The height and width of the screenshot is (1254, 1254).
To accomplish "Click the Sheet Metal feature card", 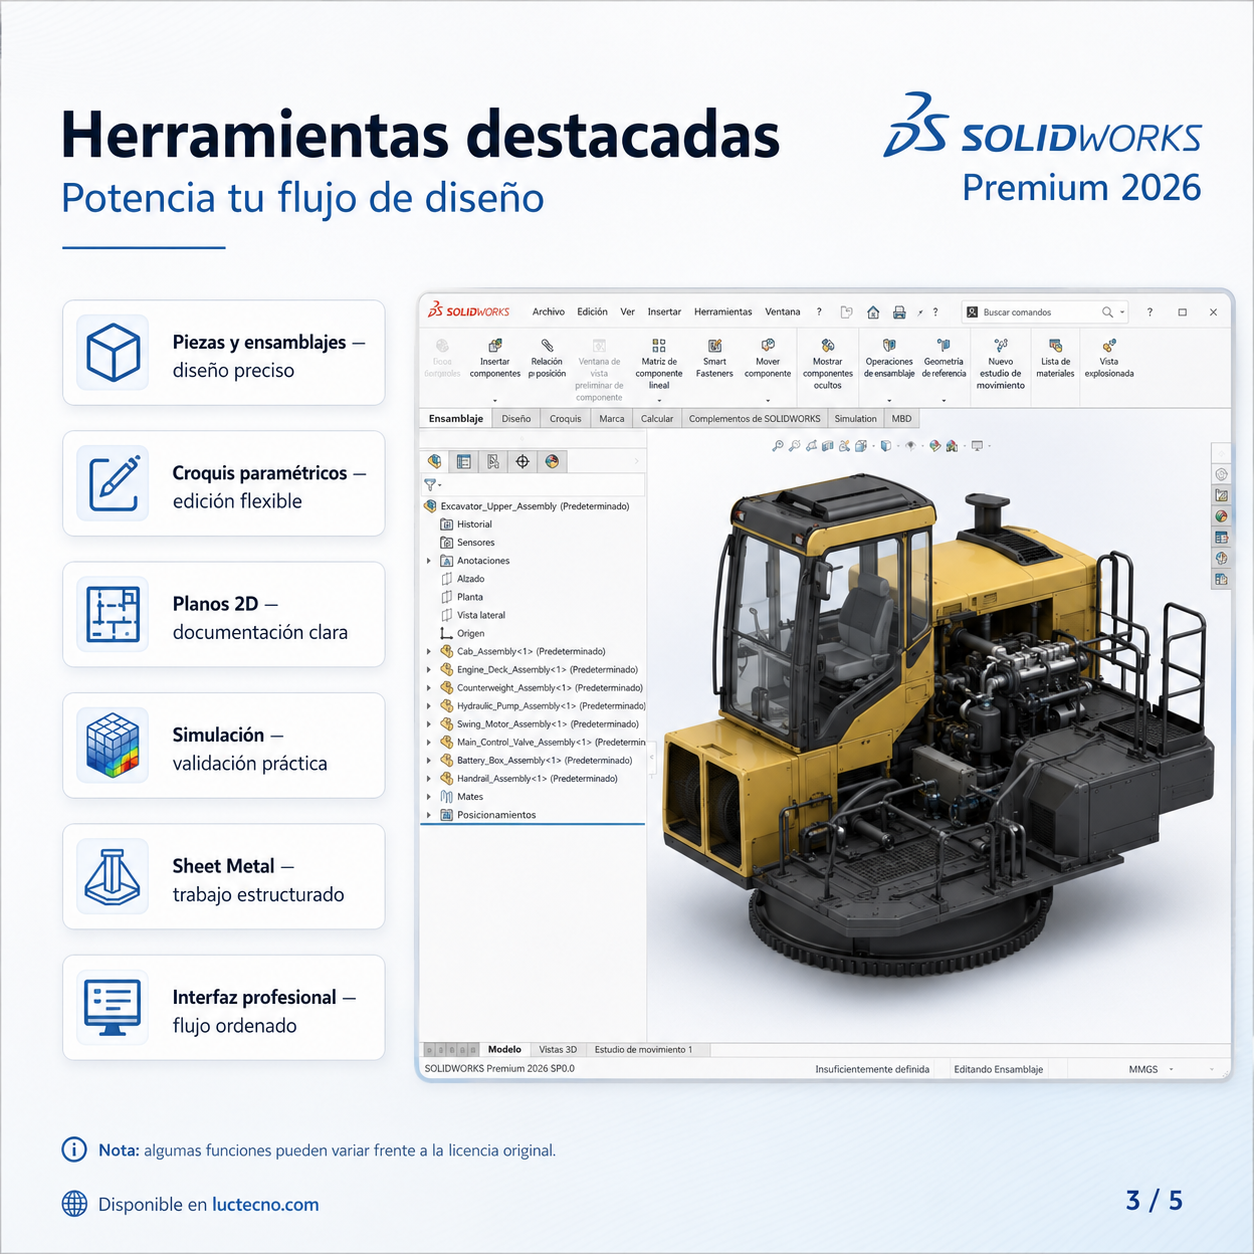I will (224, 877).
